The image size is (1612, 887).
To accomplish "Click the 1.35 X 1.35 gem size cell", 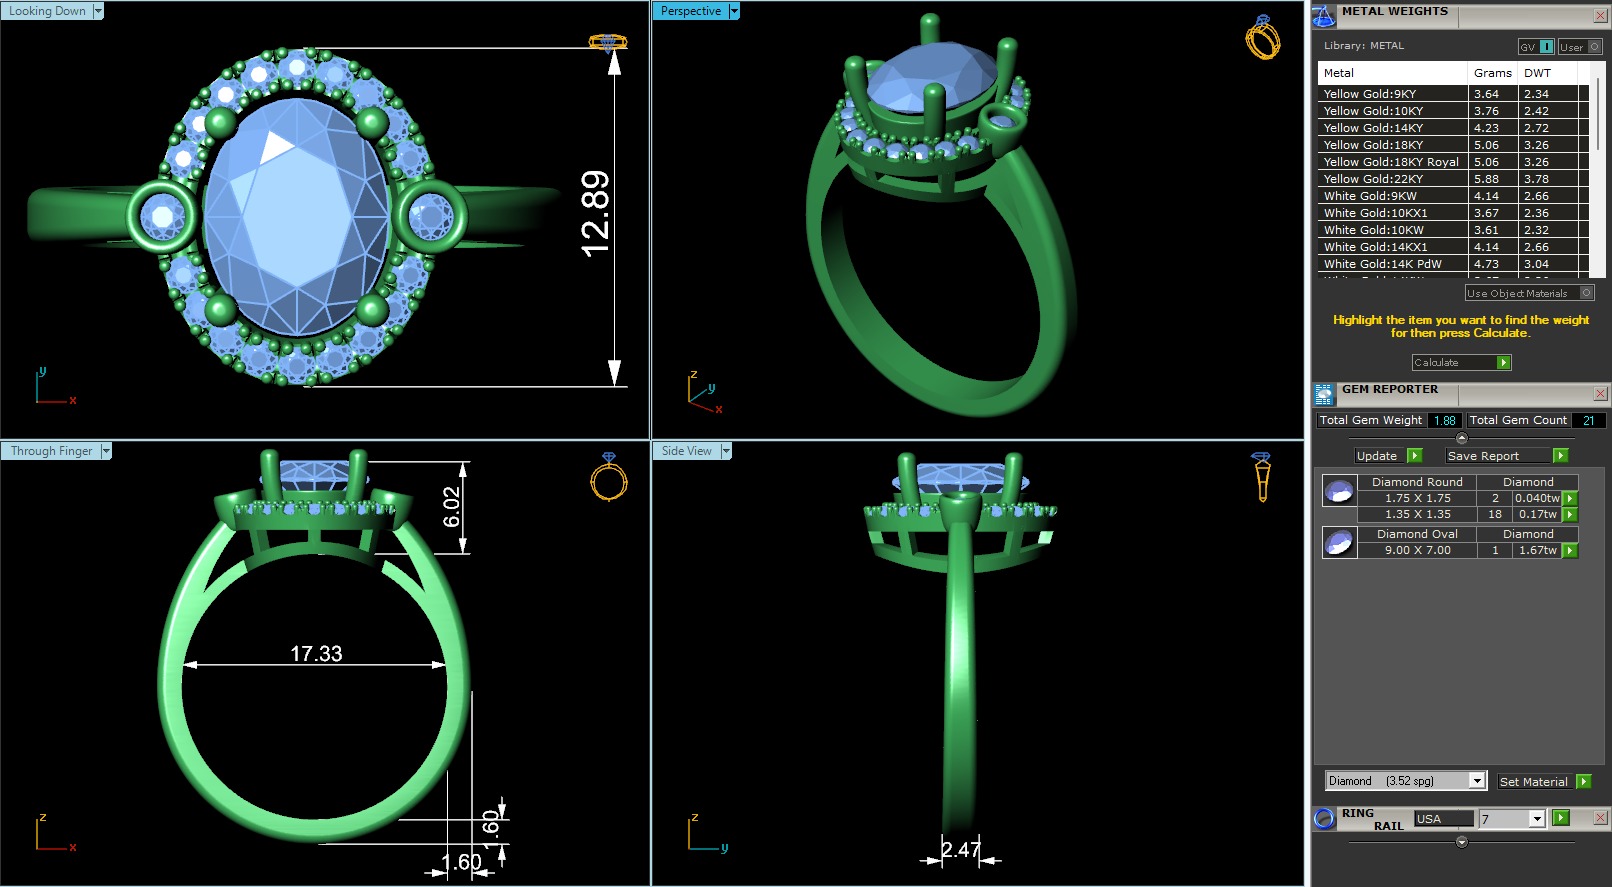I will (1417, 514).
